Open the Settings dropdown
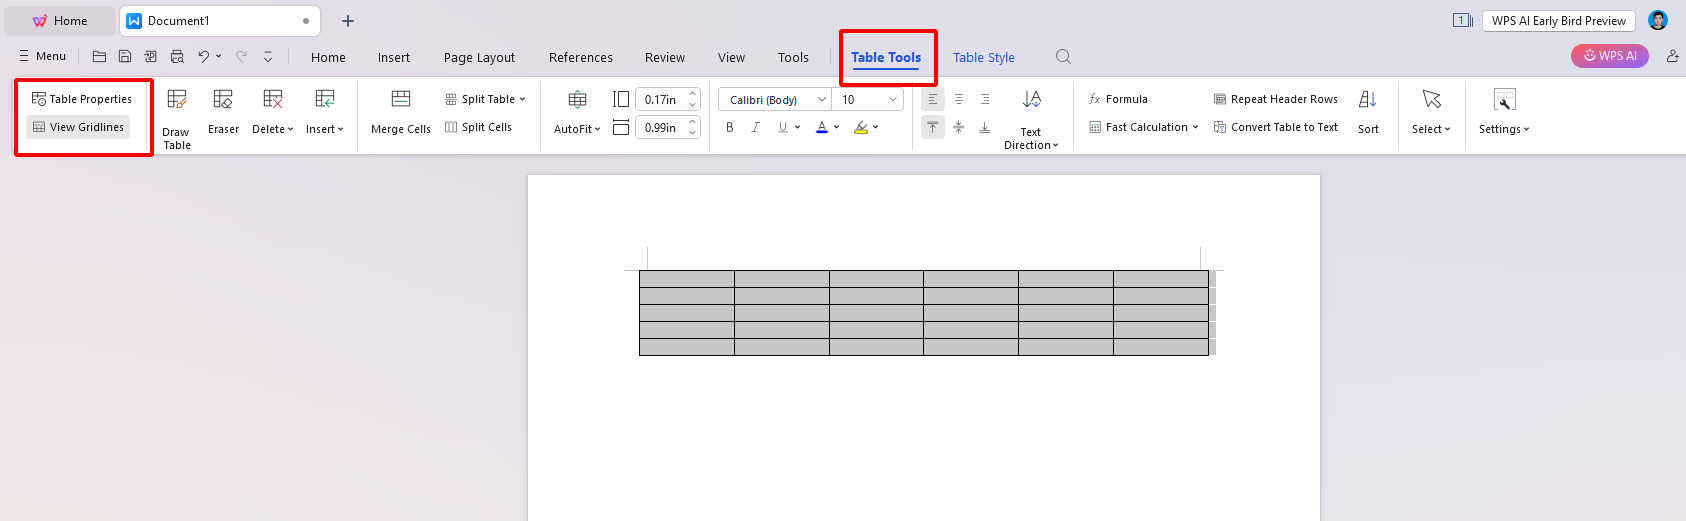The height and width of the screenshot is (521, 1686). [x=1504, y=112]
